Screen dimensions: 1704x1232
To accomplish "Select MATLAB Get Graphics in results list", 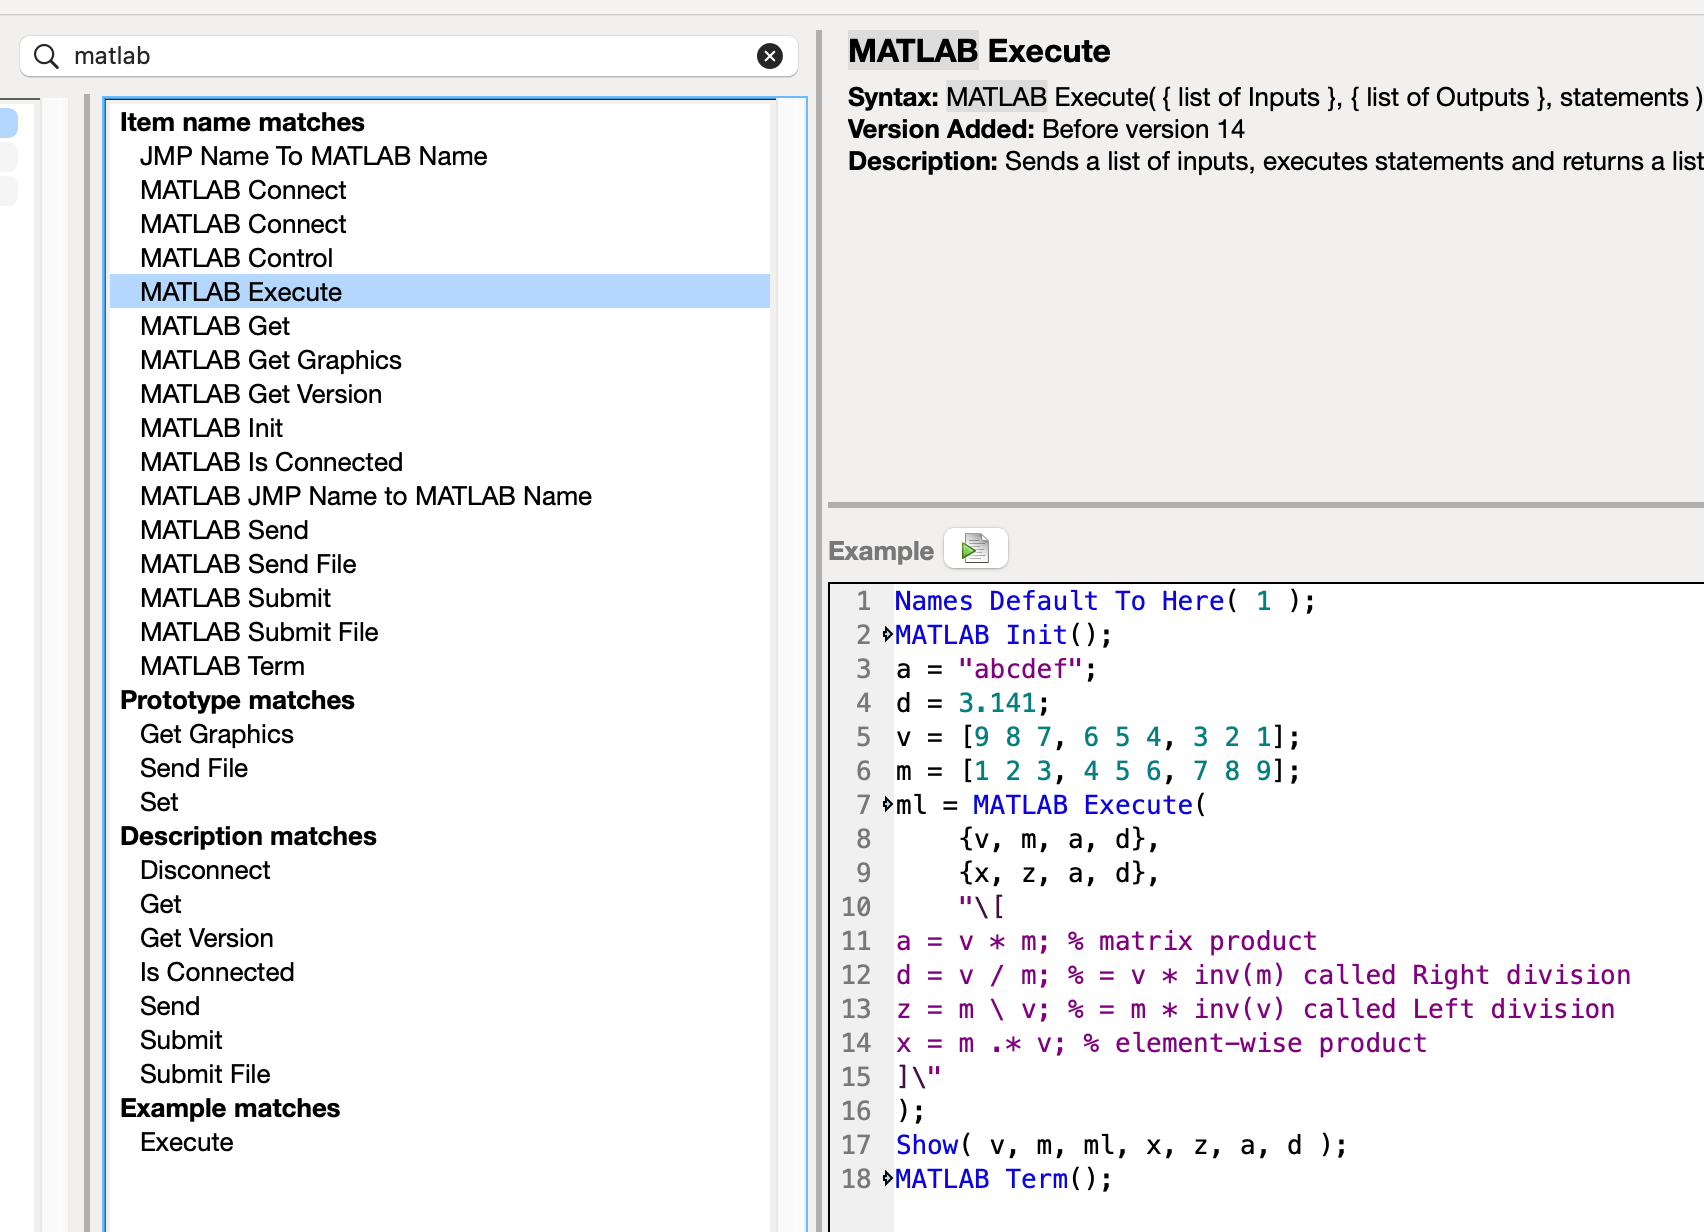I will 270,360.
